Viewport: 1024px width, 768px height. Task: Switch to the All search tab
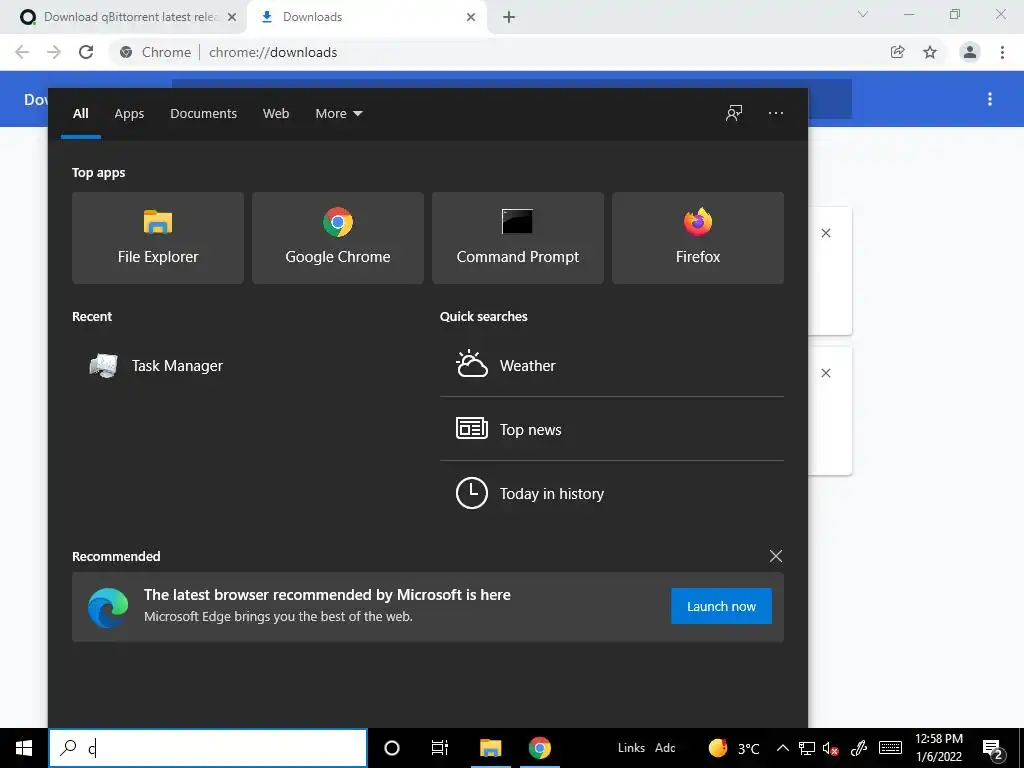point(80,114)
